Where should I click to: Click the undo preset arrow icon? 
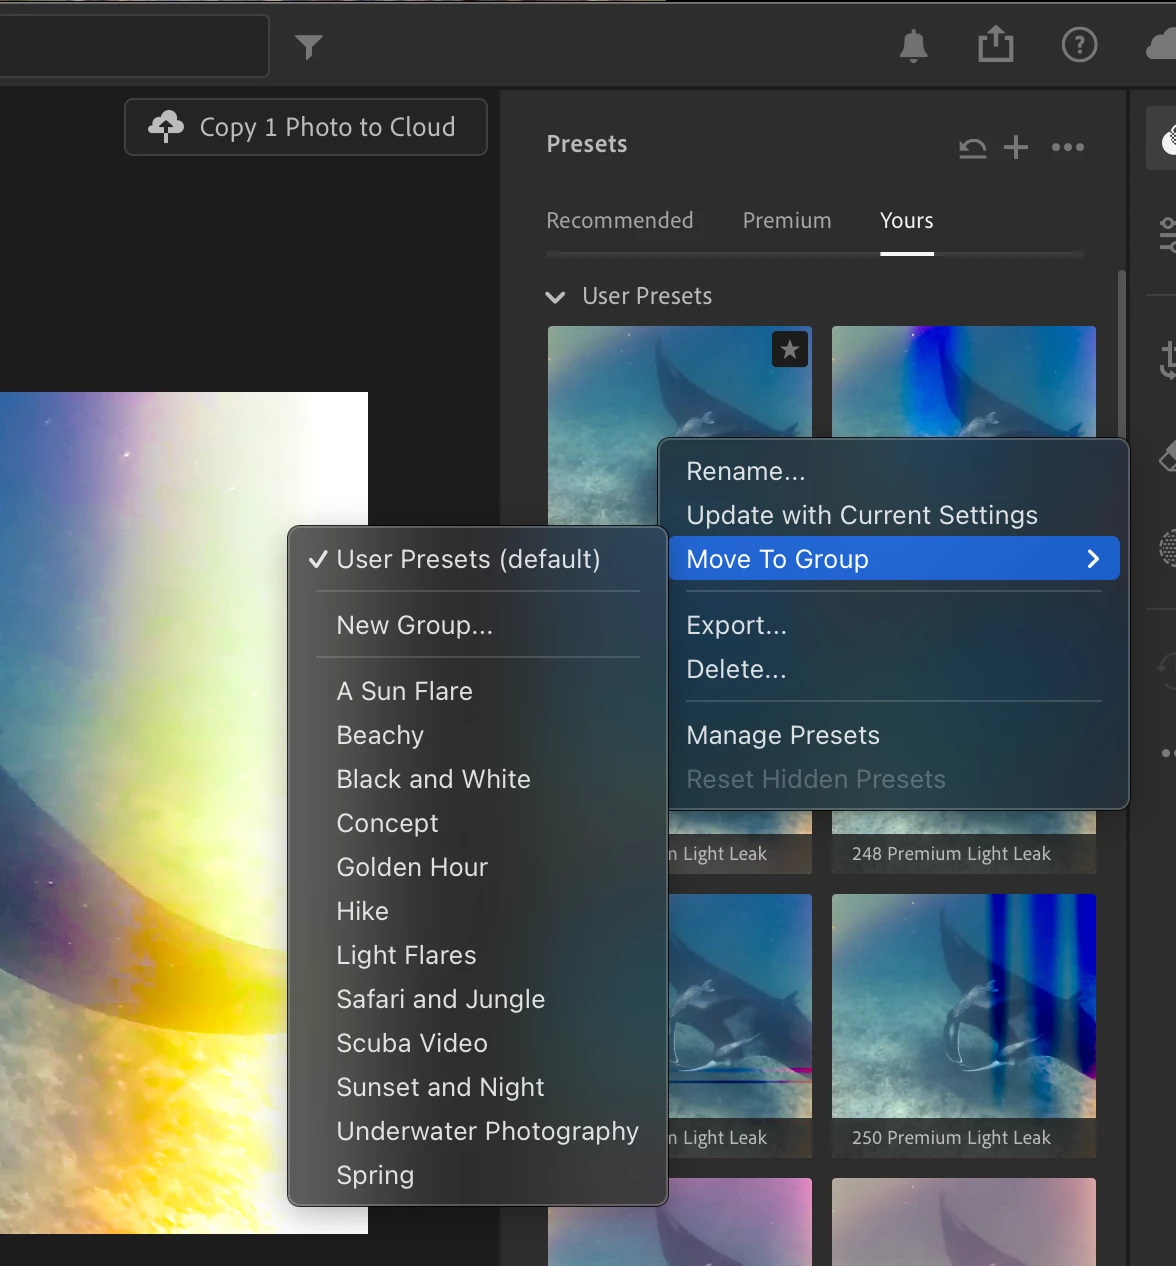pos(973,148)
